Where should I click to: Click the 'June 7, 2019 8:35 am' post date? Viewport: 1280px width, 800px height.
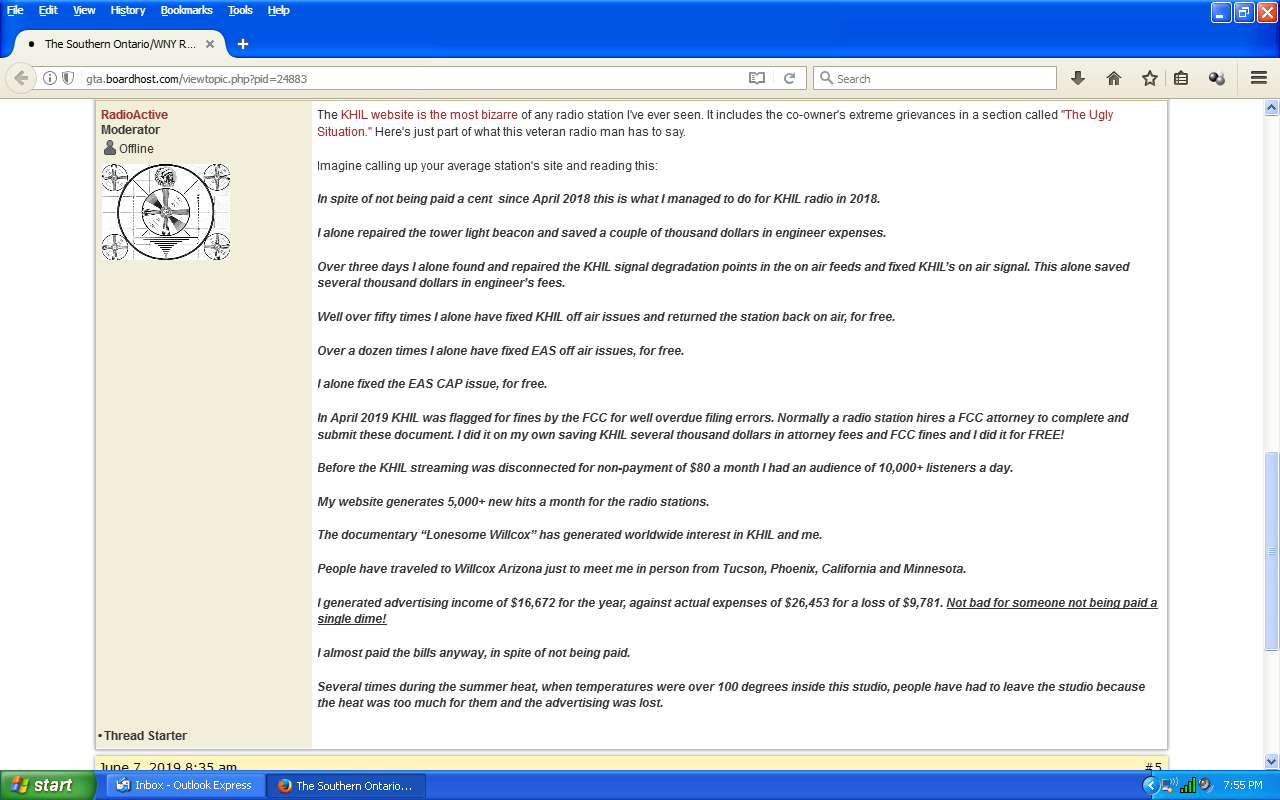[168, 768]
